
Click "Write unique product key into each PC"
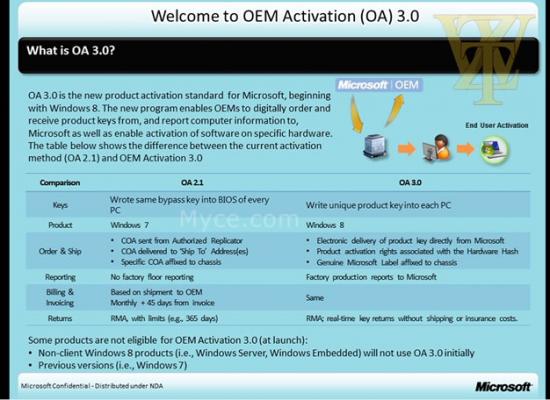pyautogui.click(x=378, y=205)
